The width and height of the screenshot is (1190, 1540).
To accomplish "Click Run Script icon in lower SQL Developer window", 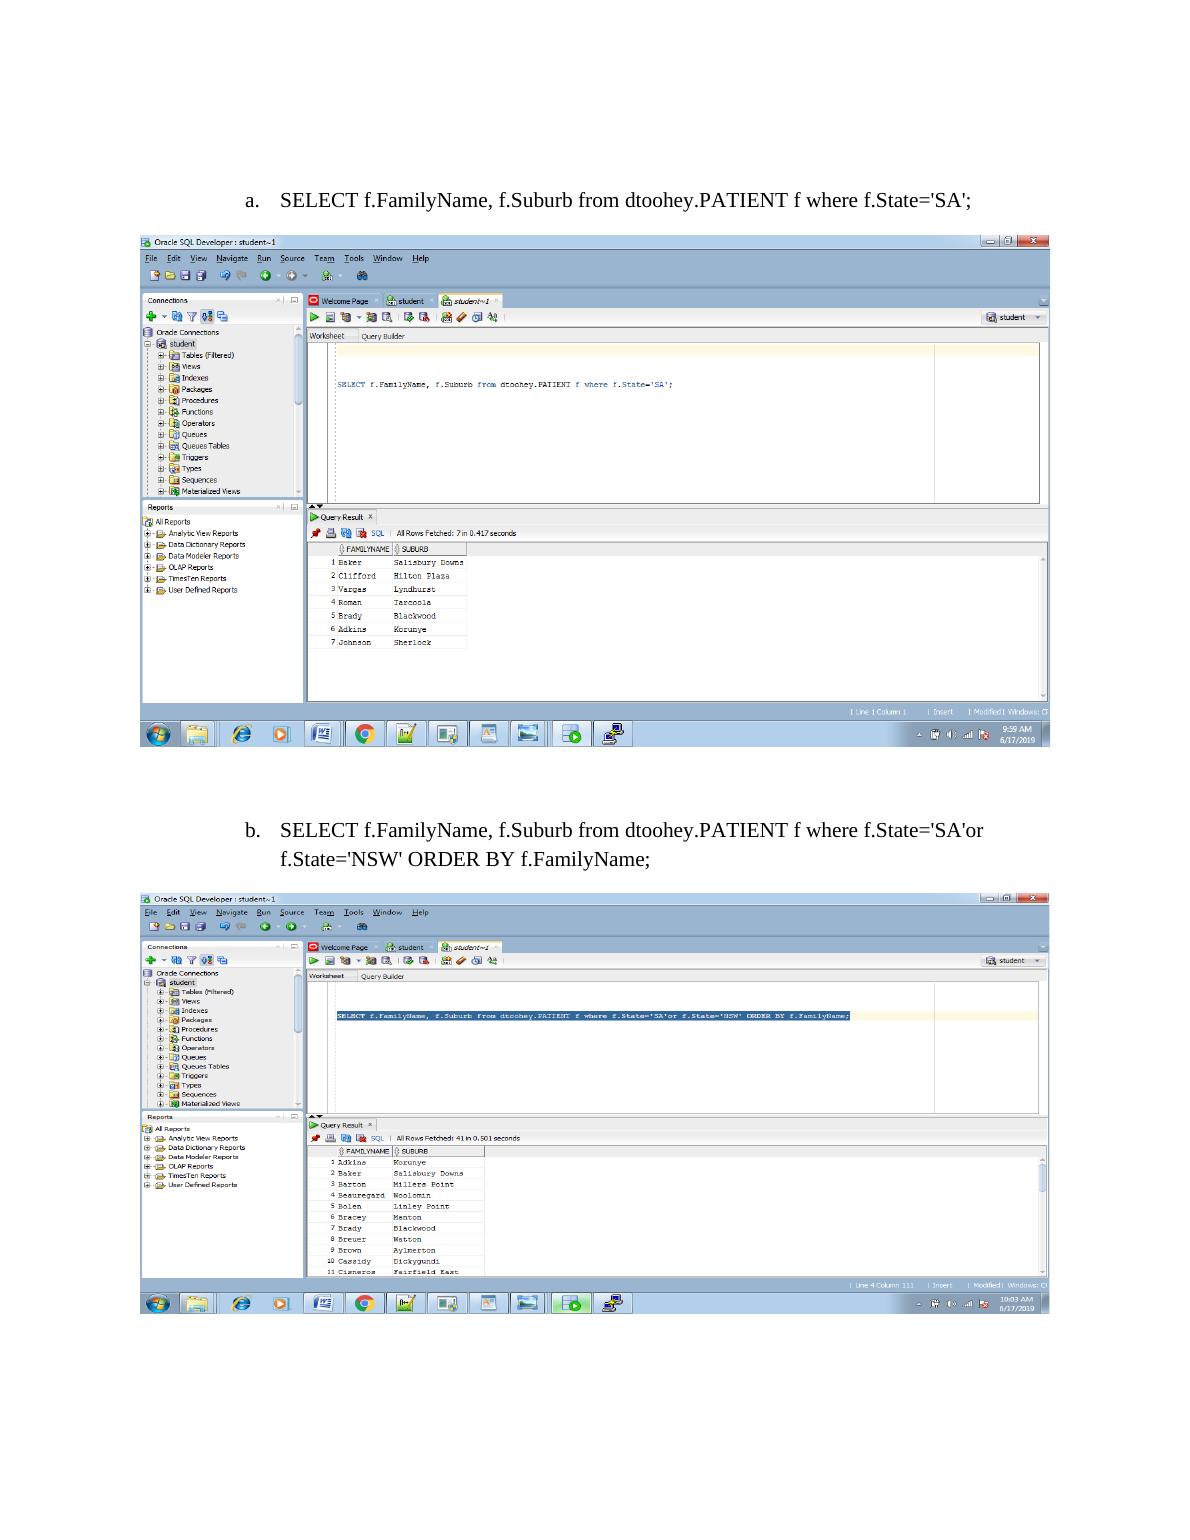I will [x=330, y=961].
